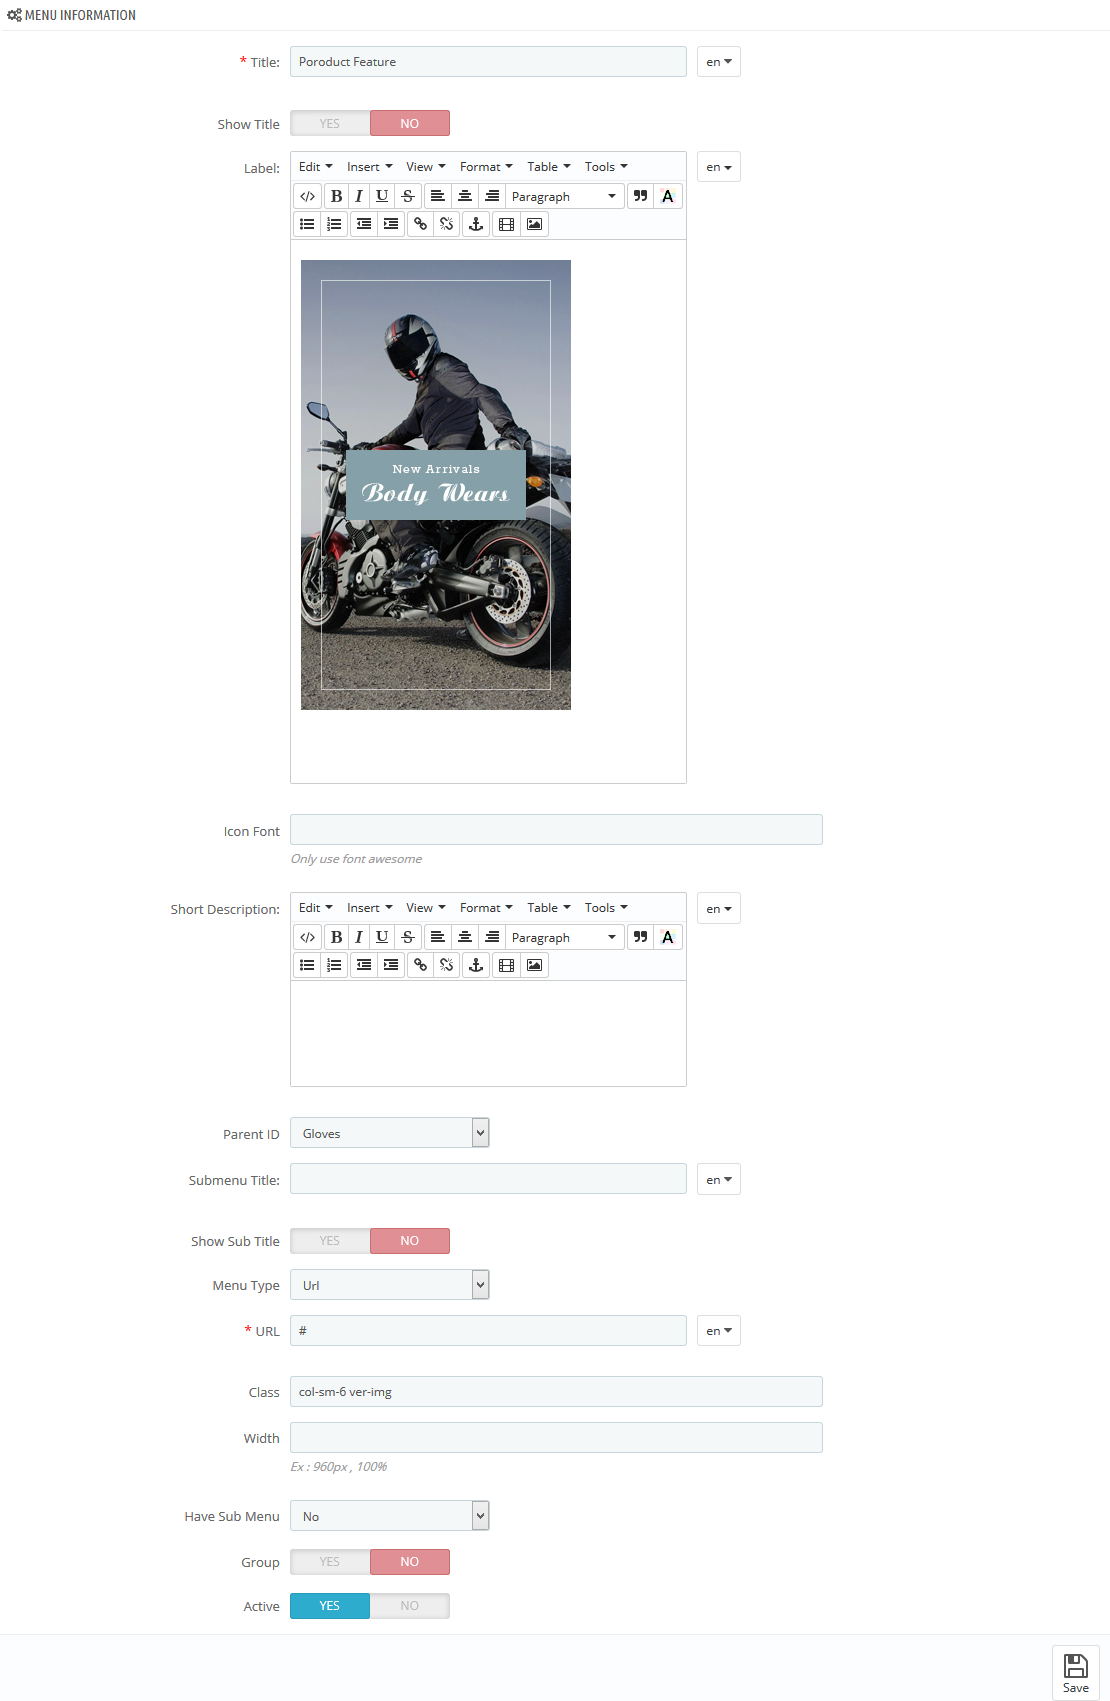
Task: Click text color icon in Label editor
Action: [668, 196]
